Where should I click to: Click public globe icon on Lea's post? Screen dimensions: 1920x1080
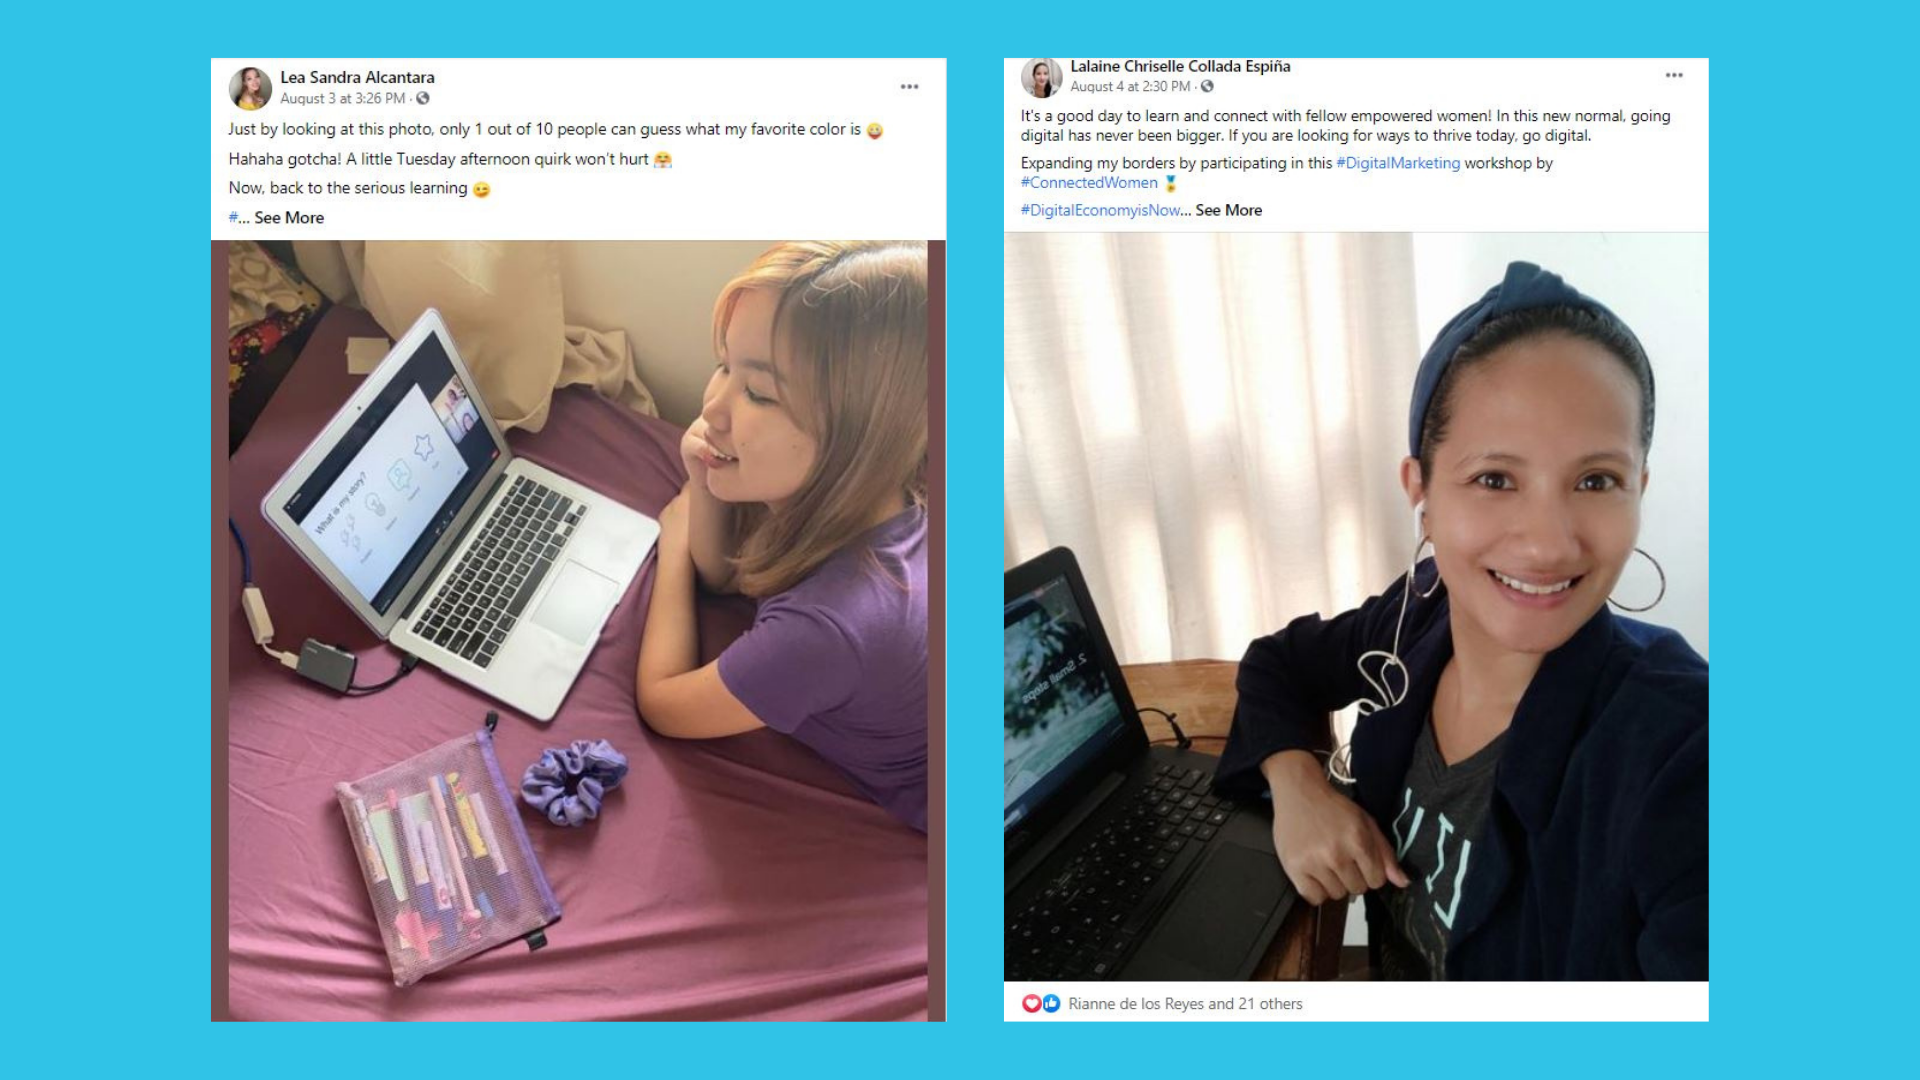[x=423, y=98]
